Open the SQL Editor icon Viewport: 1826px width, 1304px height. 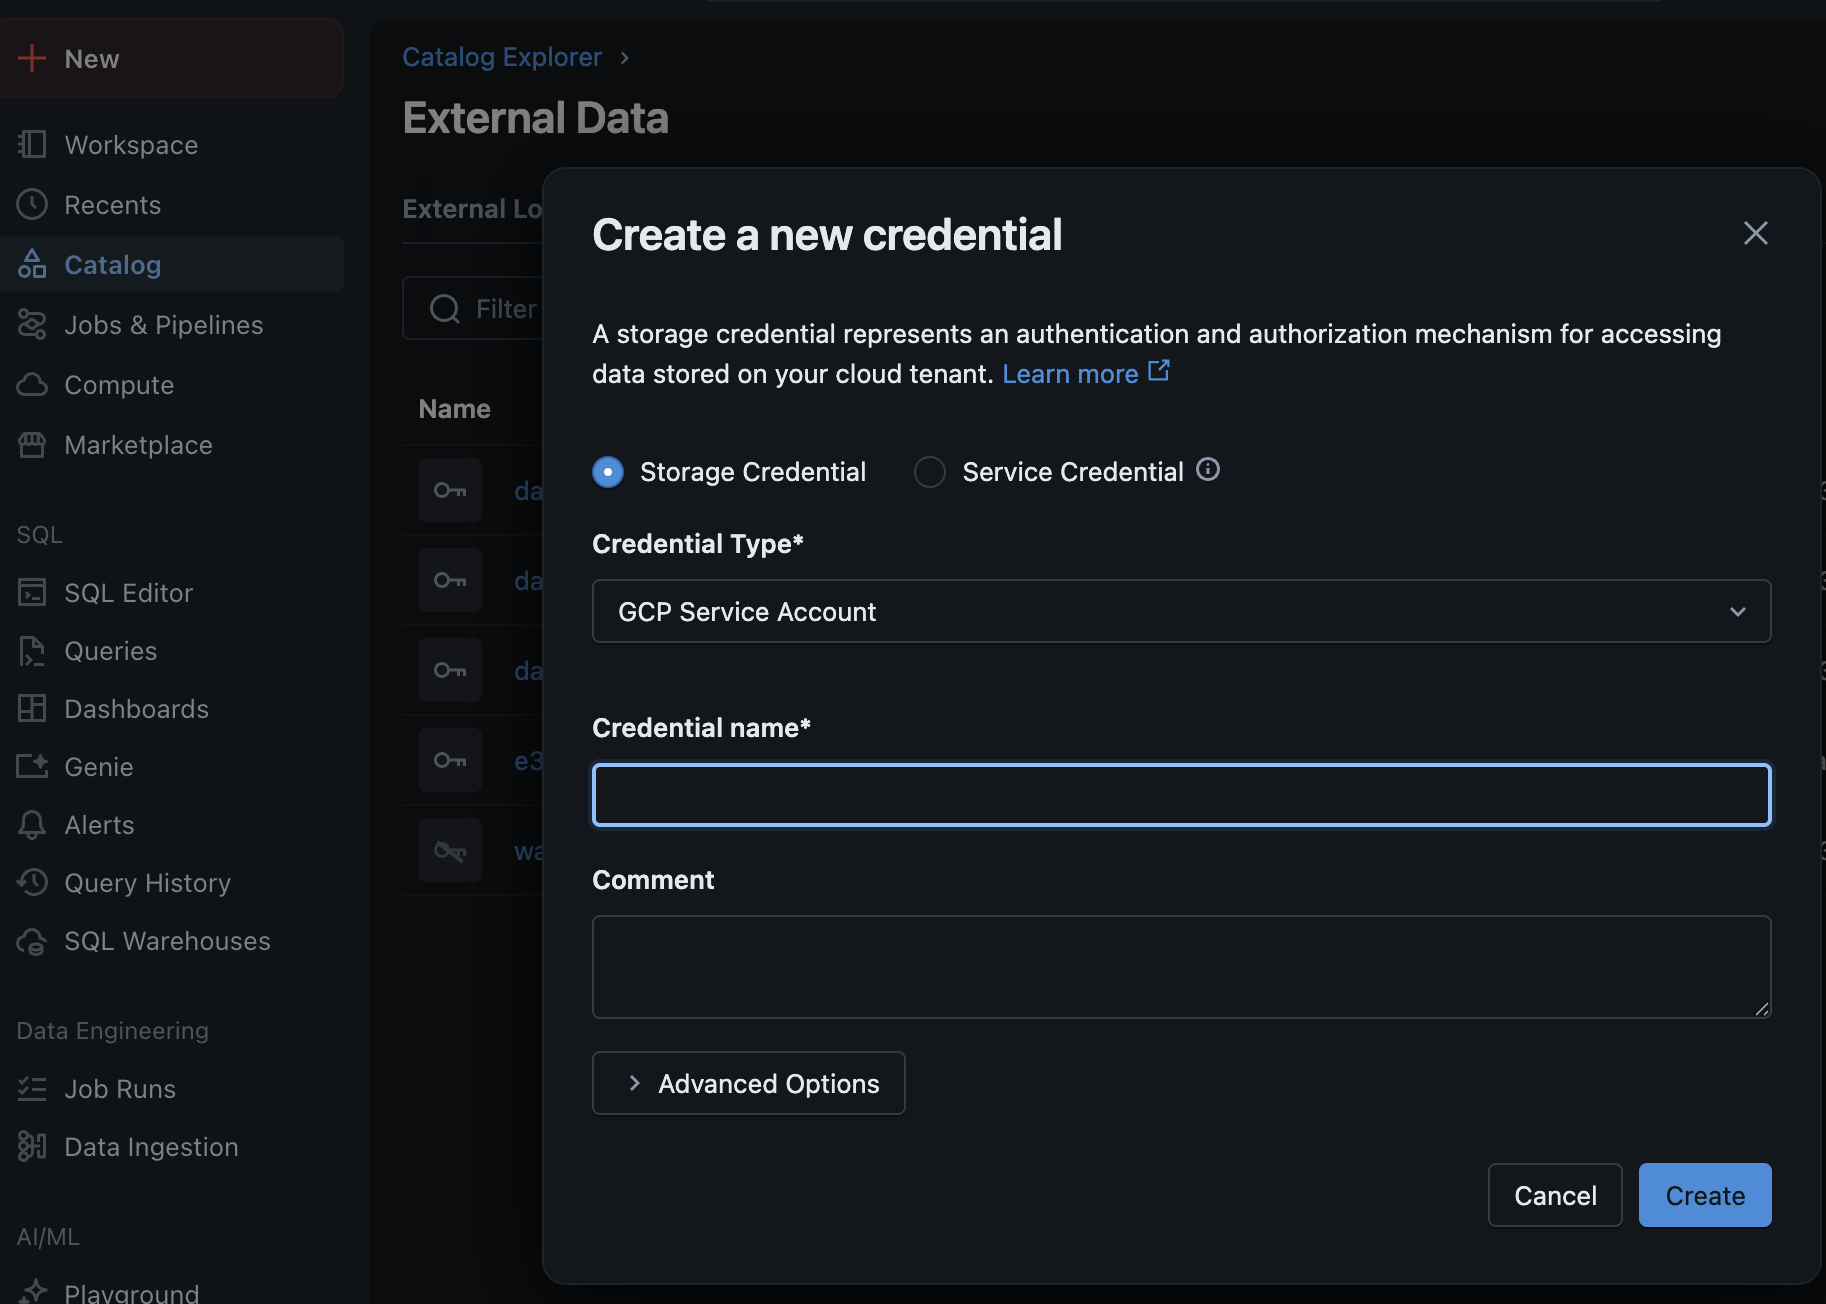32,593
